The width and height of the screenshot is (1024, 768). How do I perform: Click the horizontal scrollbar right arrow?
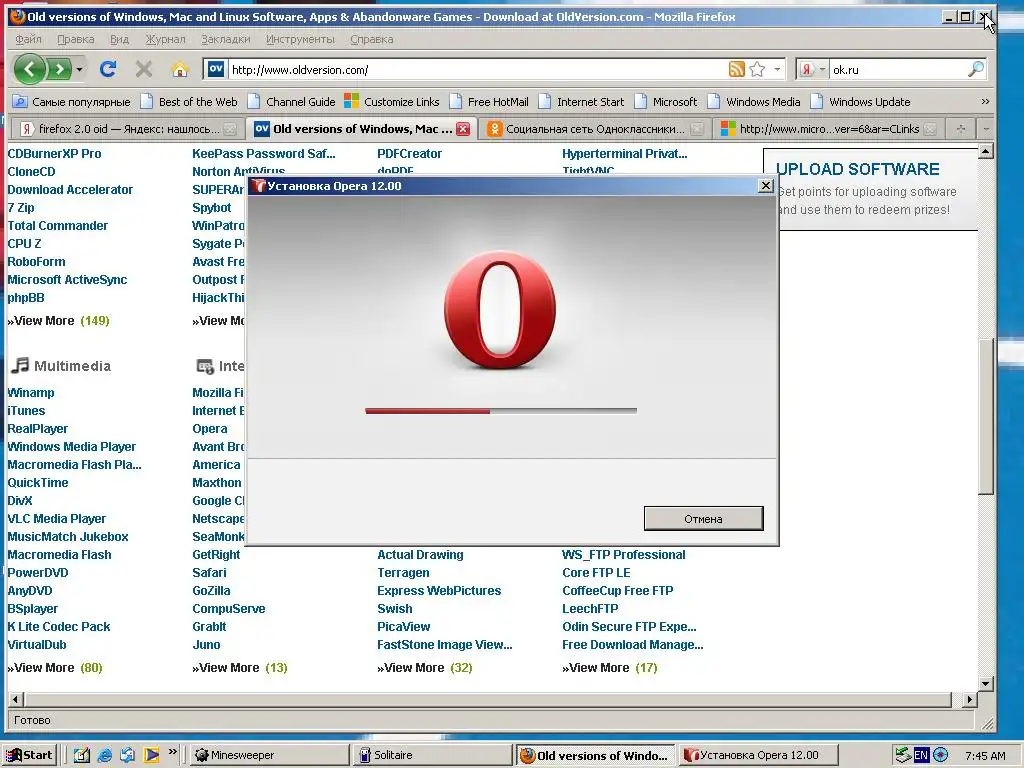[970, 699]
